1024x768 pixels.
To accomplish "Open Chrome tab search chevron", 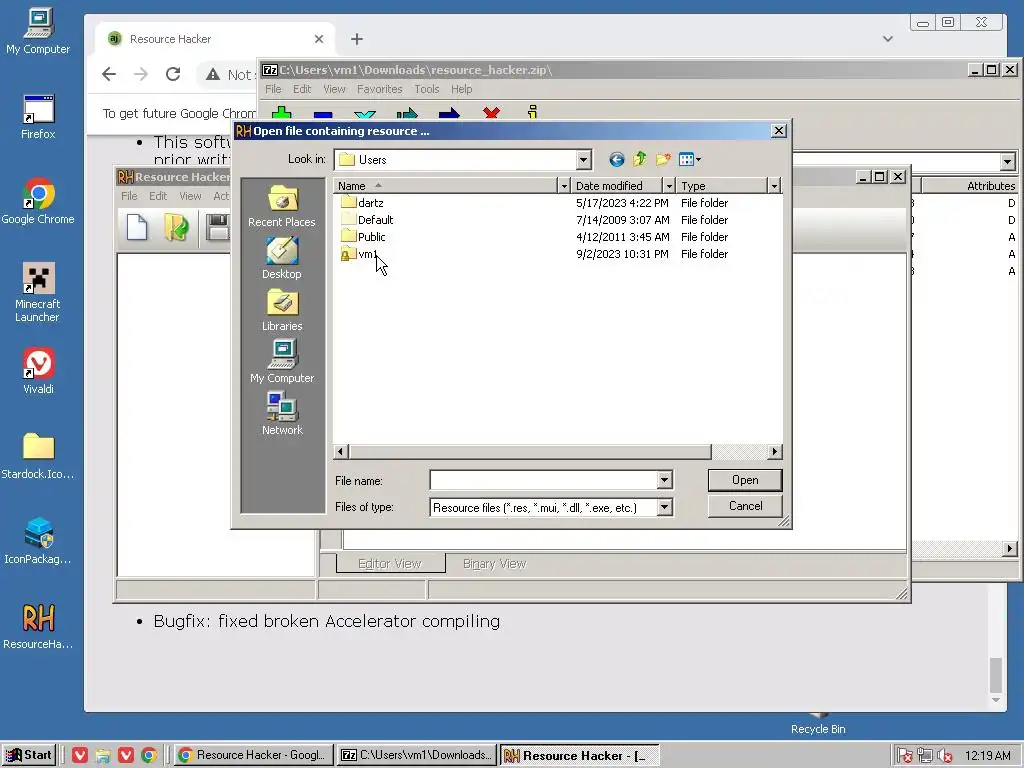I will pyautogui.click(x=888, y=39).
